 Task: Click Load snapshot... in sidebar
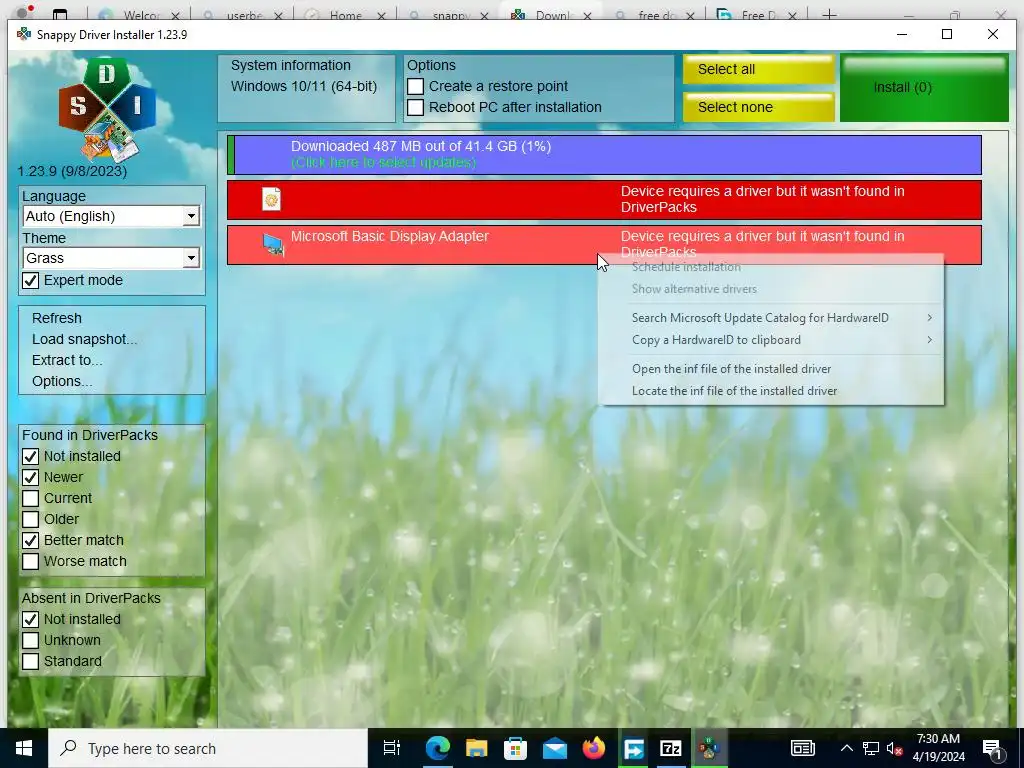click(x=84, y=339)
